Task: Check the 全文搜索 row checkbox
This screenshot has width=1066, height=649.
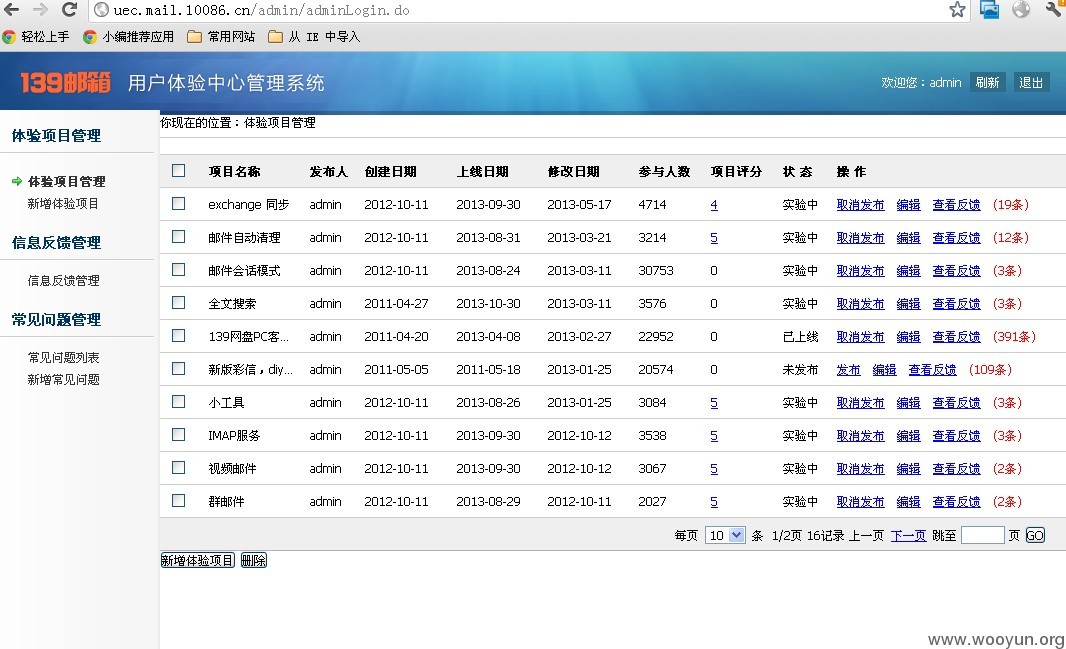Action: pyautogui.click(x=178, y=302)
